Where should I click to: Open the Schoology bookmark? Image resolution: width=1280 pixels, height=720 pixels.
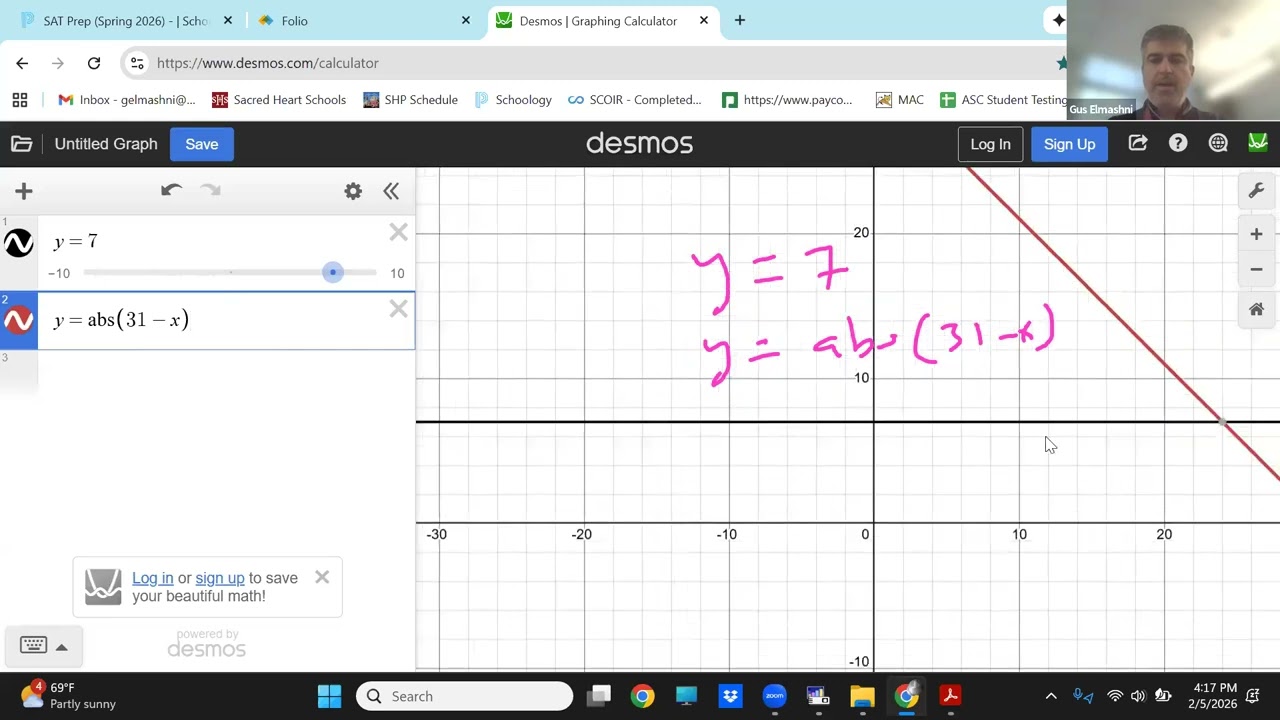(x=513, y=100)
